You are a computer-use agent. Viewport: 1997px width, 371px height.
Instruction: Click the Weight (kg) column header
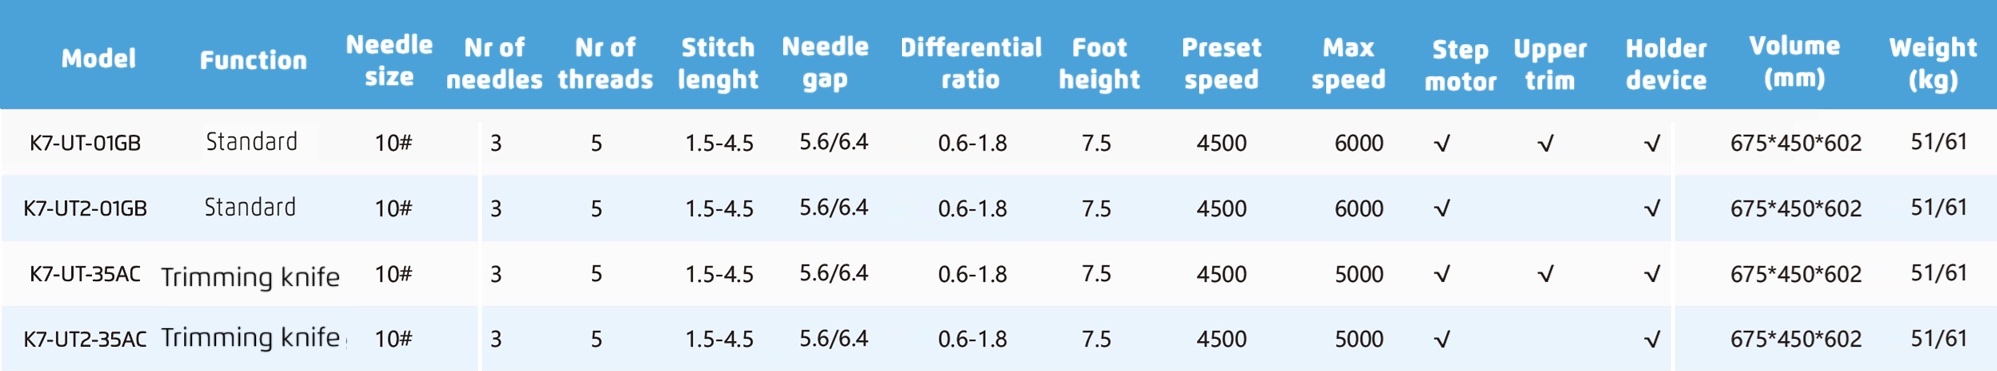(x=1932, y=64)
